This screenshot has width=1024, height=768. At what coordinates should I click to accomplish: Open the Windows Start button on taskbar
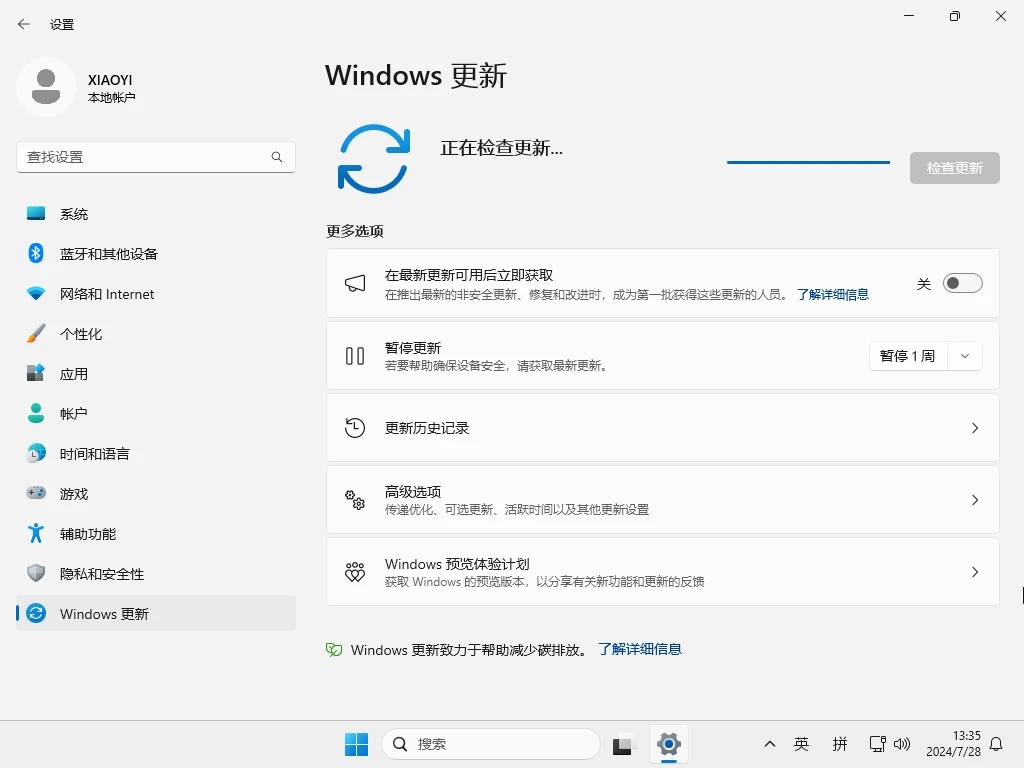[x=356, y=744]
